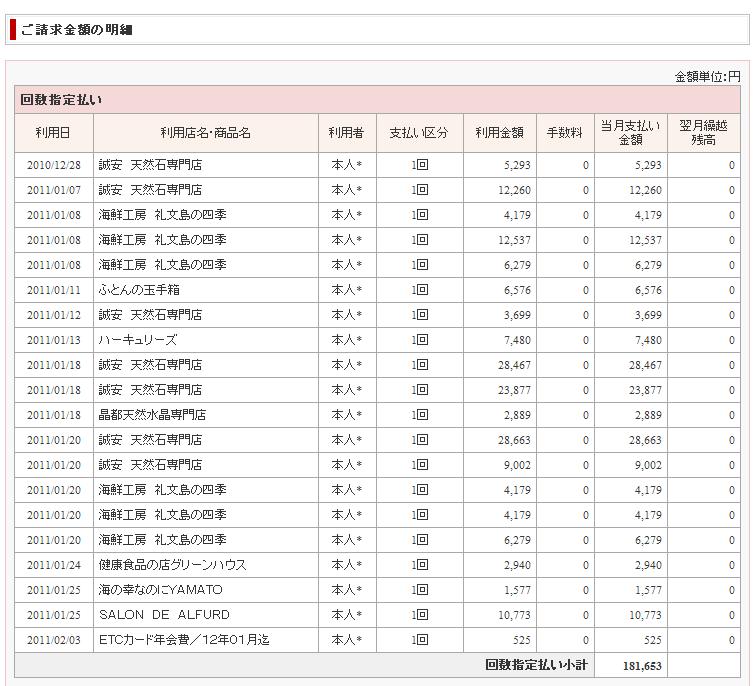Click 本人* in the ハーキュリーズ row
The height and width of the screenshot is (686, 754).
(x=347, y=340)
